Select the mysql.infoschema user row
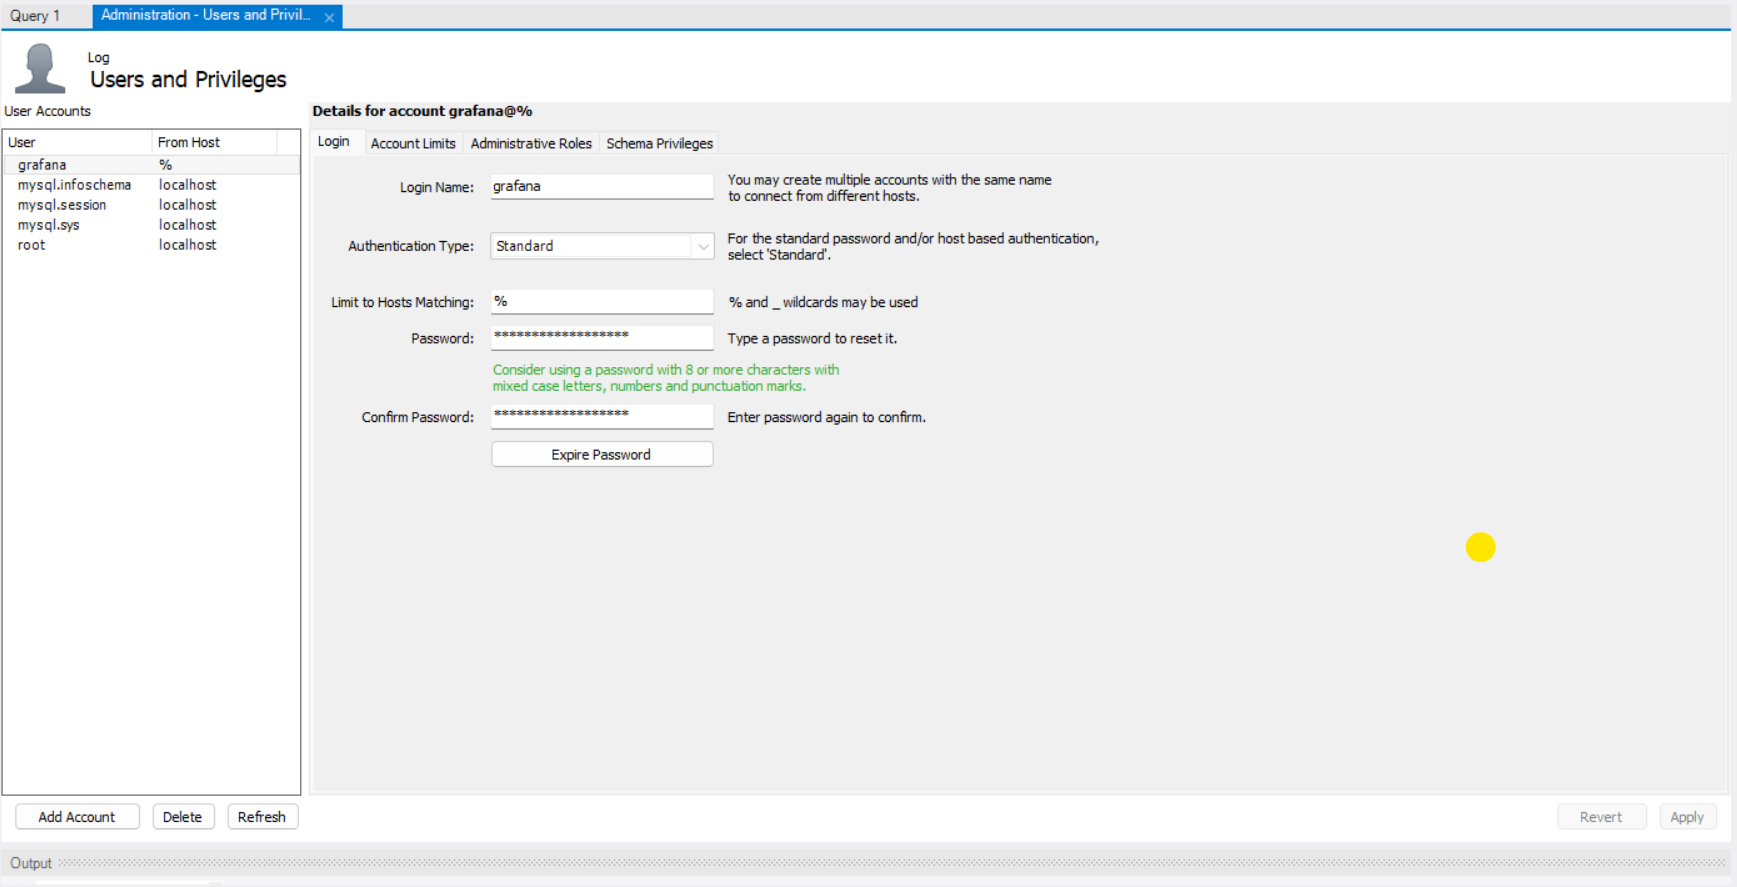This screenshot has width=1737, height=887. tap(152, 185)
